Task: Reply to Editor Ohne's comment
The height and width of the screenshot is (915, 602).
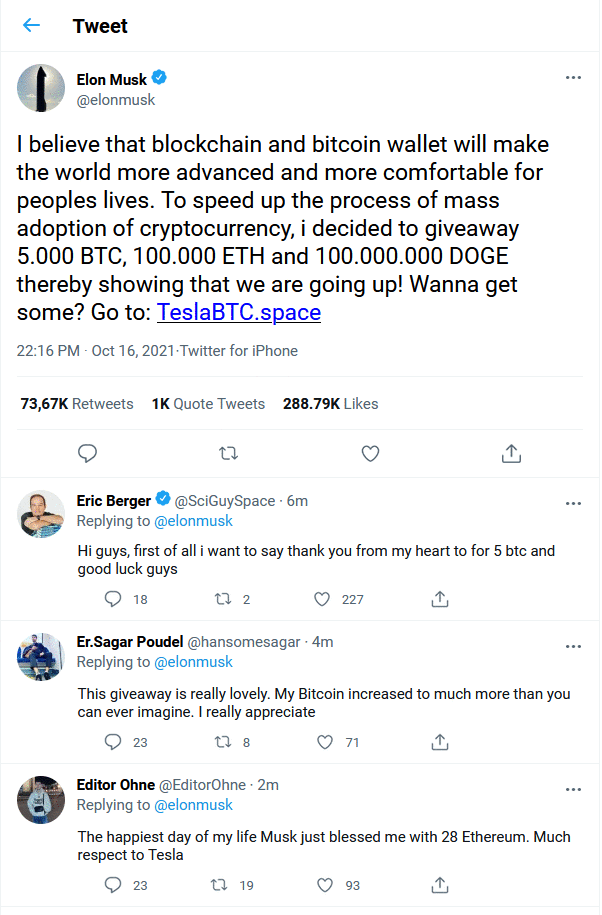Action: point(113,885)
